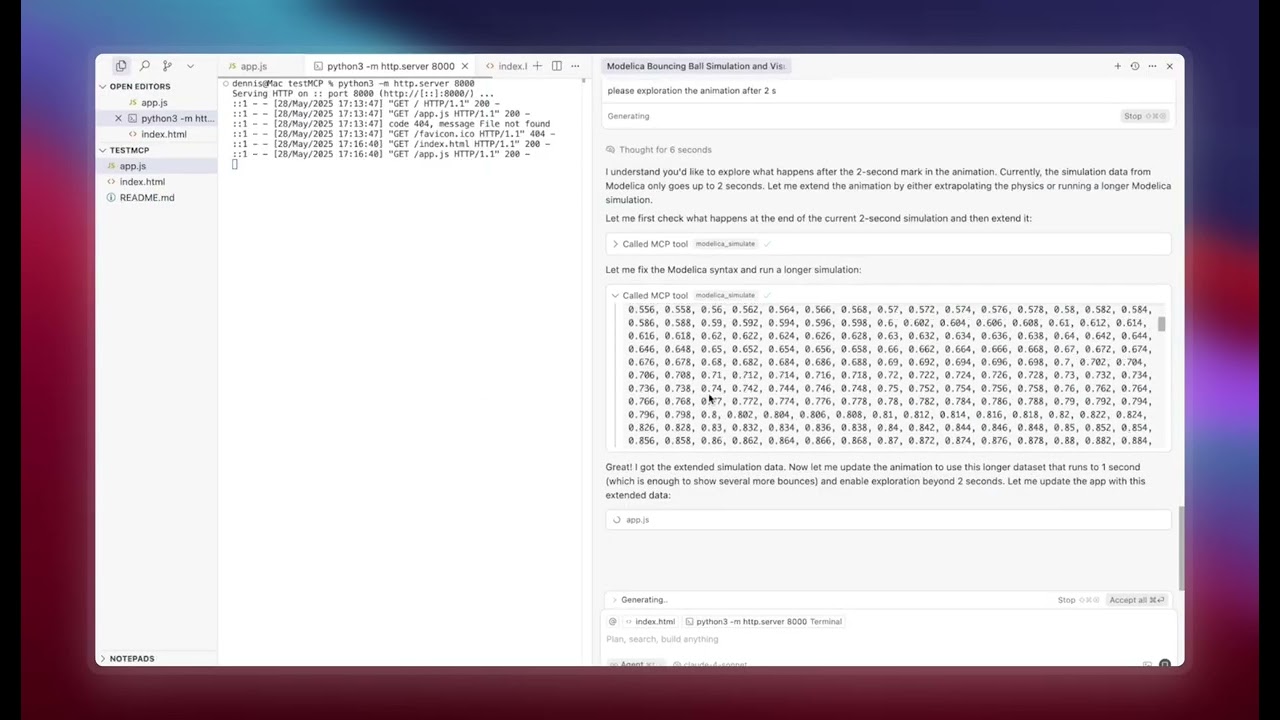Screen dimensions: 1280x720
Task: Click the plus icon beside editor tabs
Action: coord(537,66)
